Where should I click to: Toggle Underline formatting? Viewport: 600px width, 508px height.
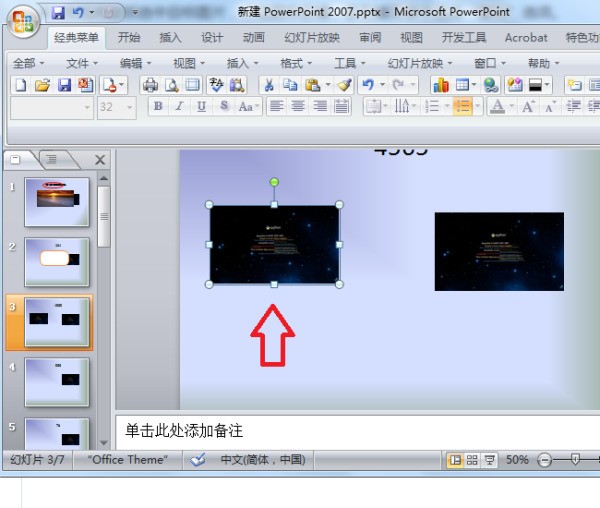202,107
